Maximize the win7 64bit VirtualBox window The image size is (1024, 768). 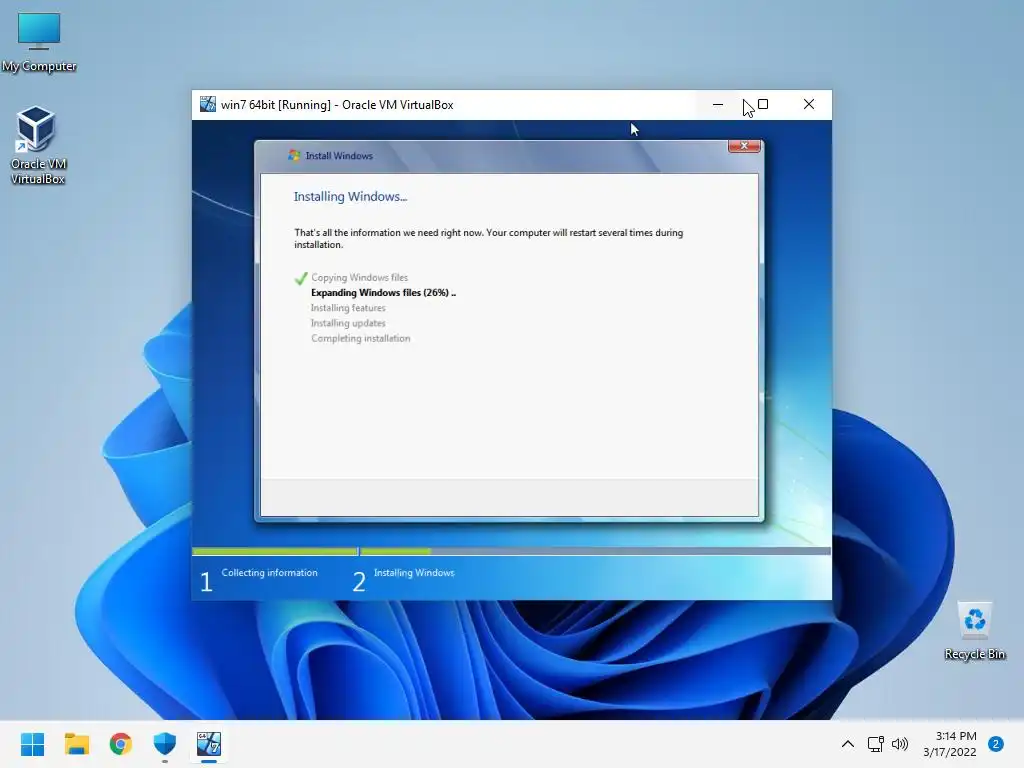763,104
